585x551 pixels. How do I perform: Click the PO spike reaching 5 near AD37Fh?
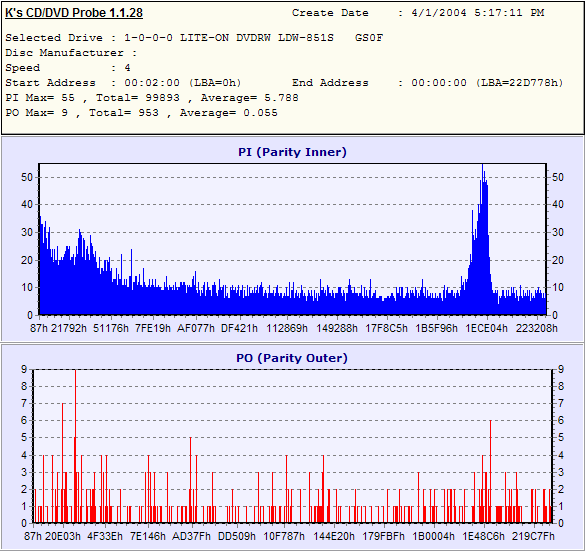[191, 480]
